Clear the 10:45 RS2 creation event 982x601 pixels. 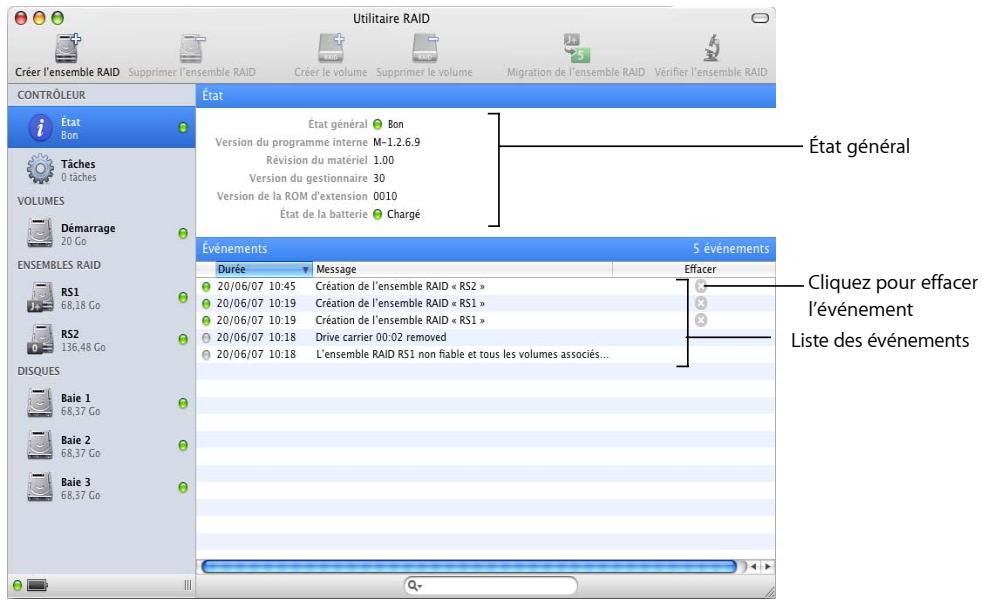pyautogui.click(x=701, y=286)
